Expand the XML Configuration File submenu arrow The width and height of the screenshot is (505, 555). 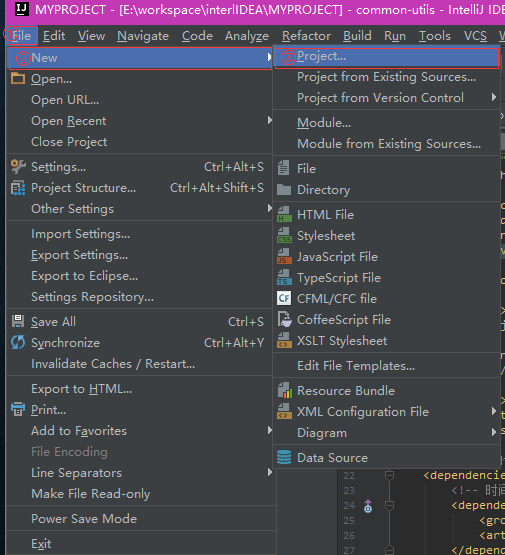[494, 411]
